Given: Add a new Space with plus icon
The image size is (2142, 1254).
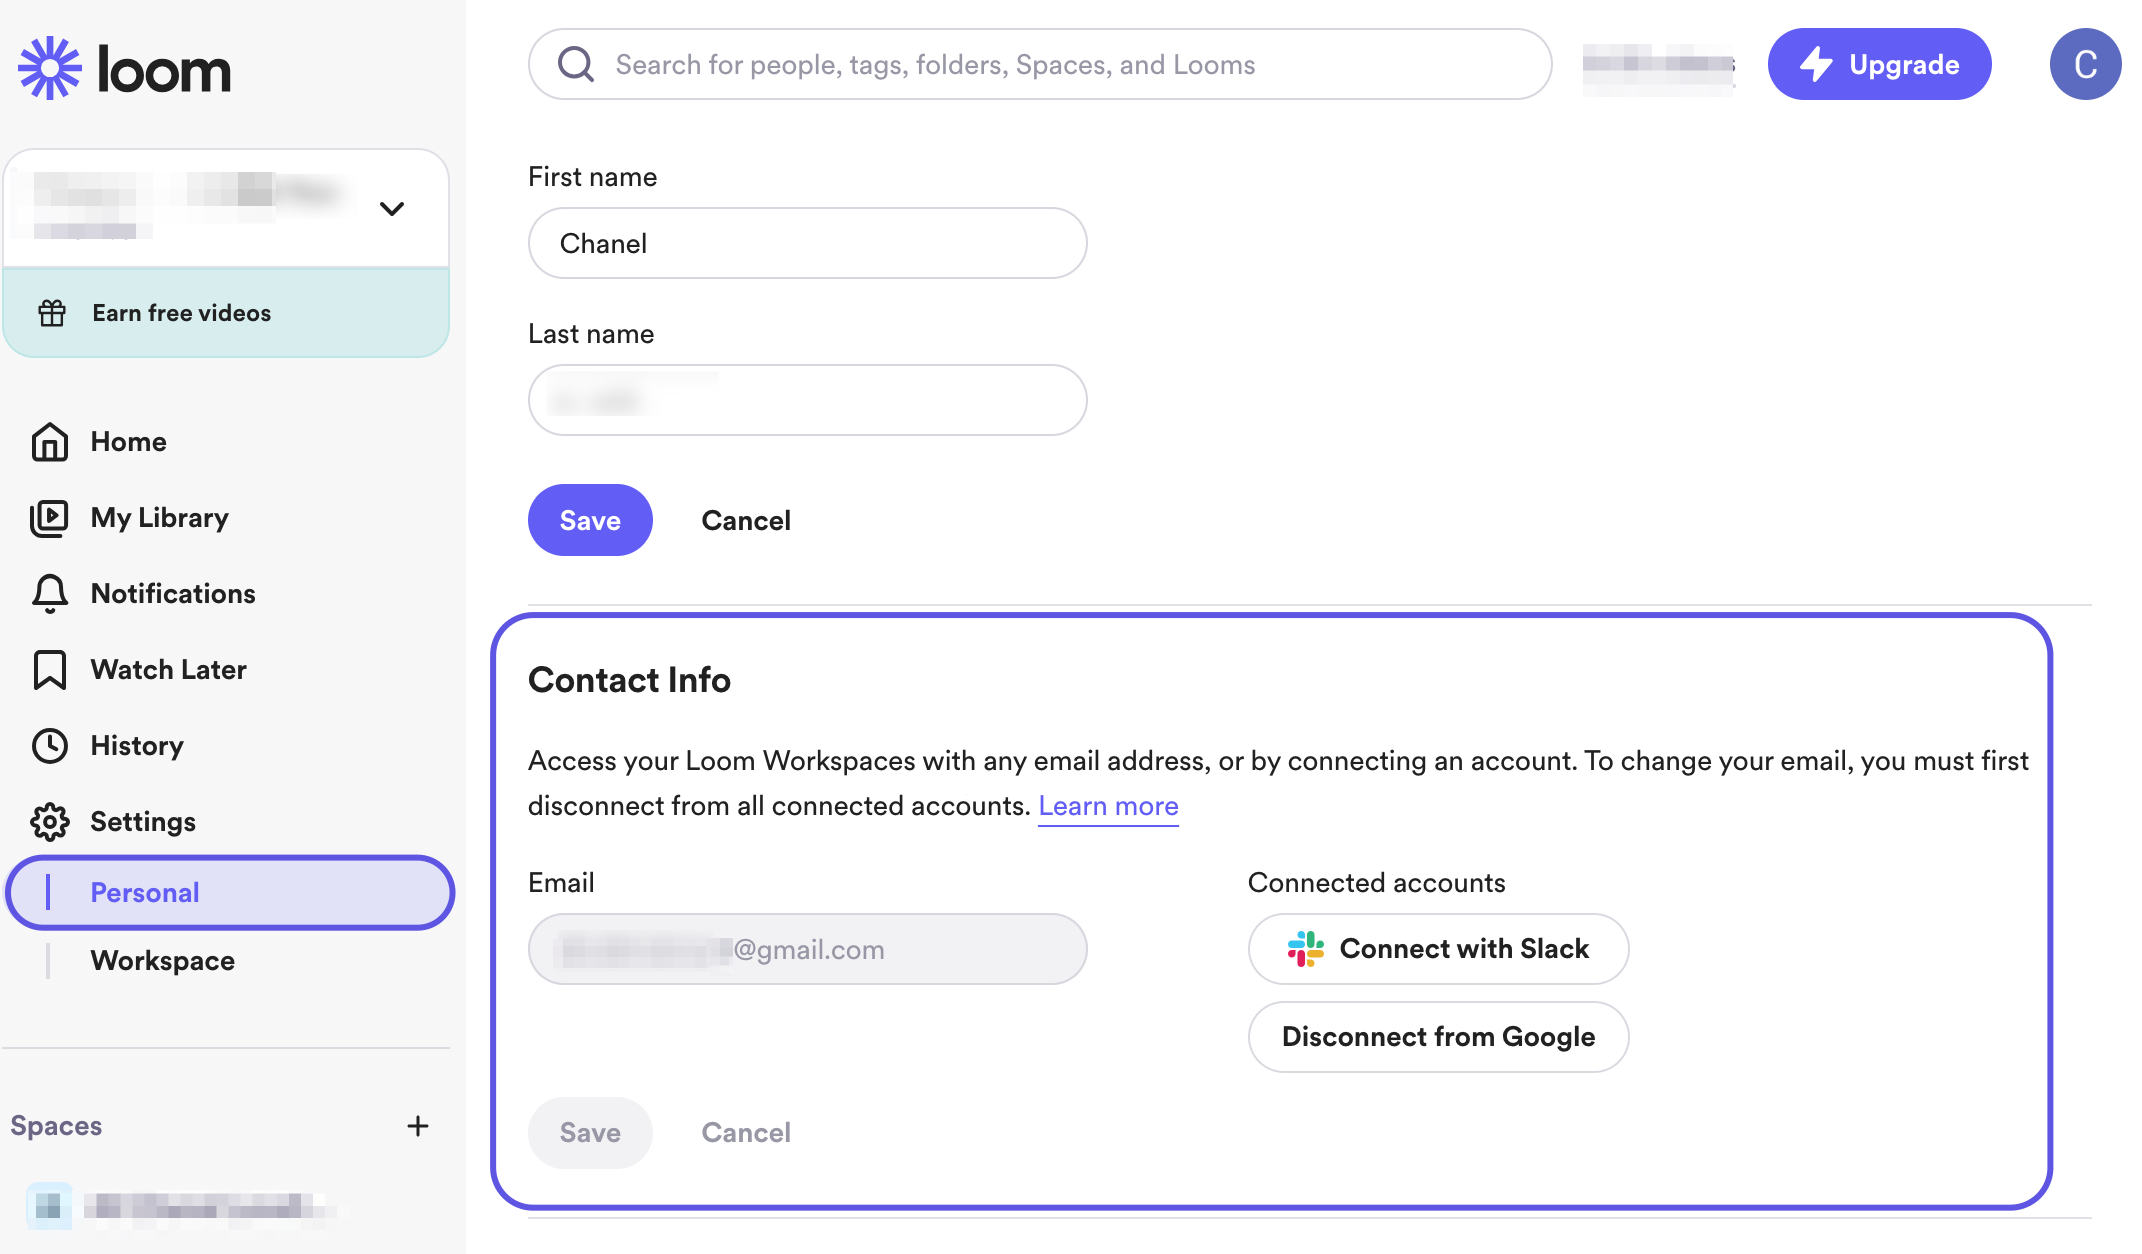Looking at the screenshot, I should click(418, 1126).
